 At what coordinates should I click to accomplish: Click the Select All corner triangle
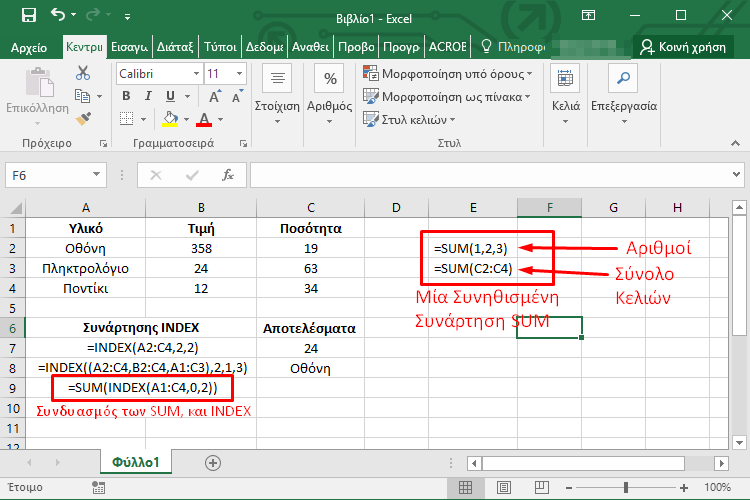point(16,208)
